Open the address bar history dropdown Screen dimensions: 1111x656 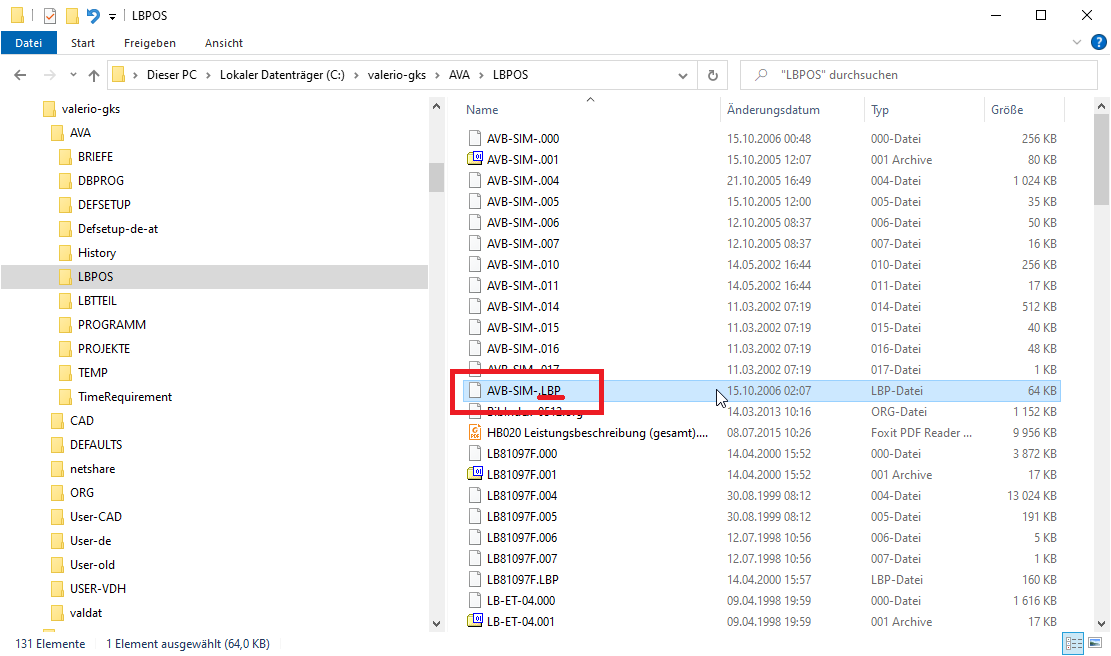[683, 75]
